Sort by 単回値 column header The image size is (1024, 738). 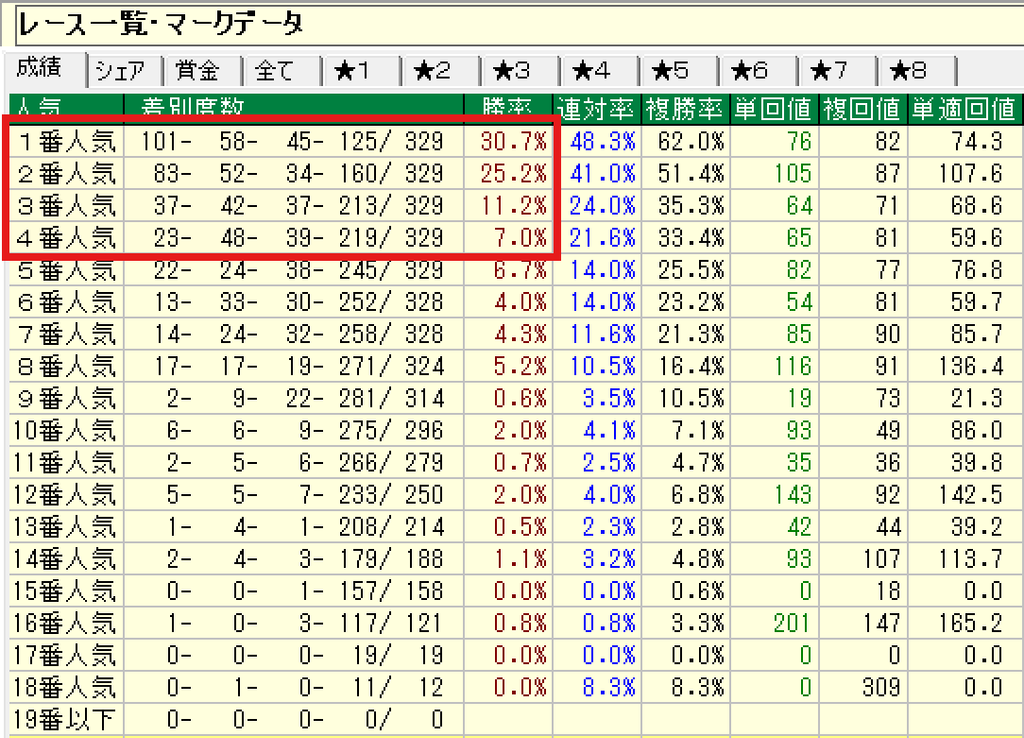pyautogui.click(x=774, y=108)
